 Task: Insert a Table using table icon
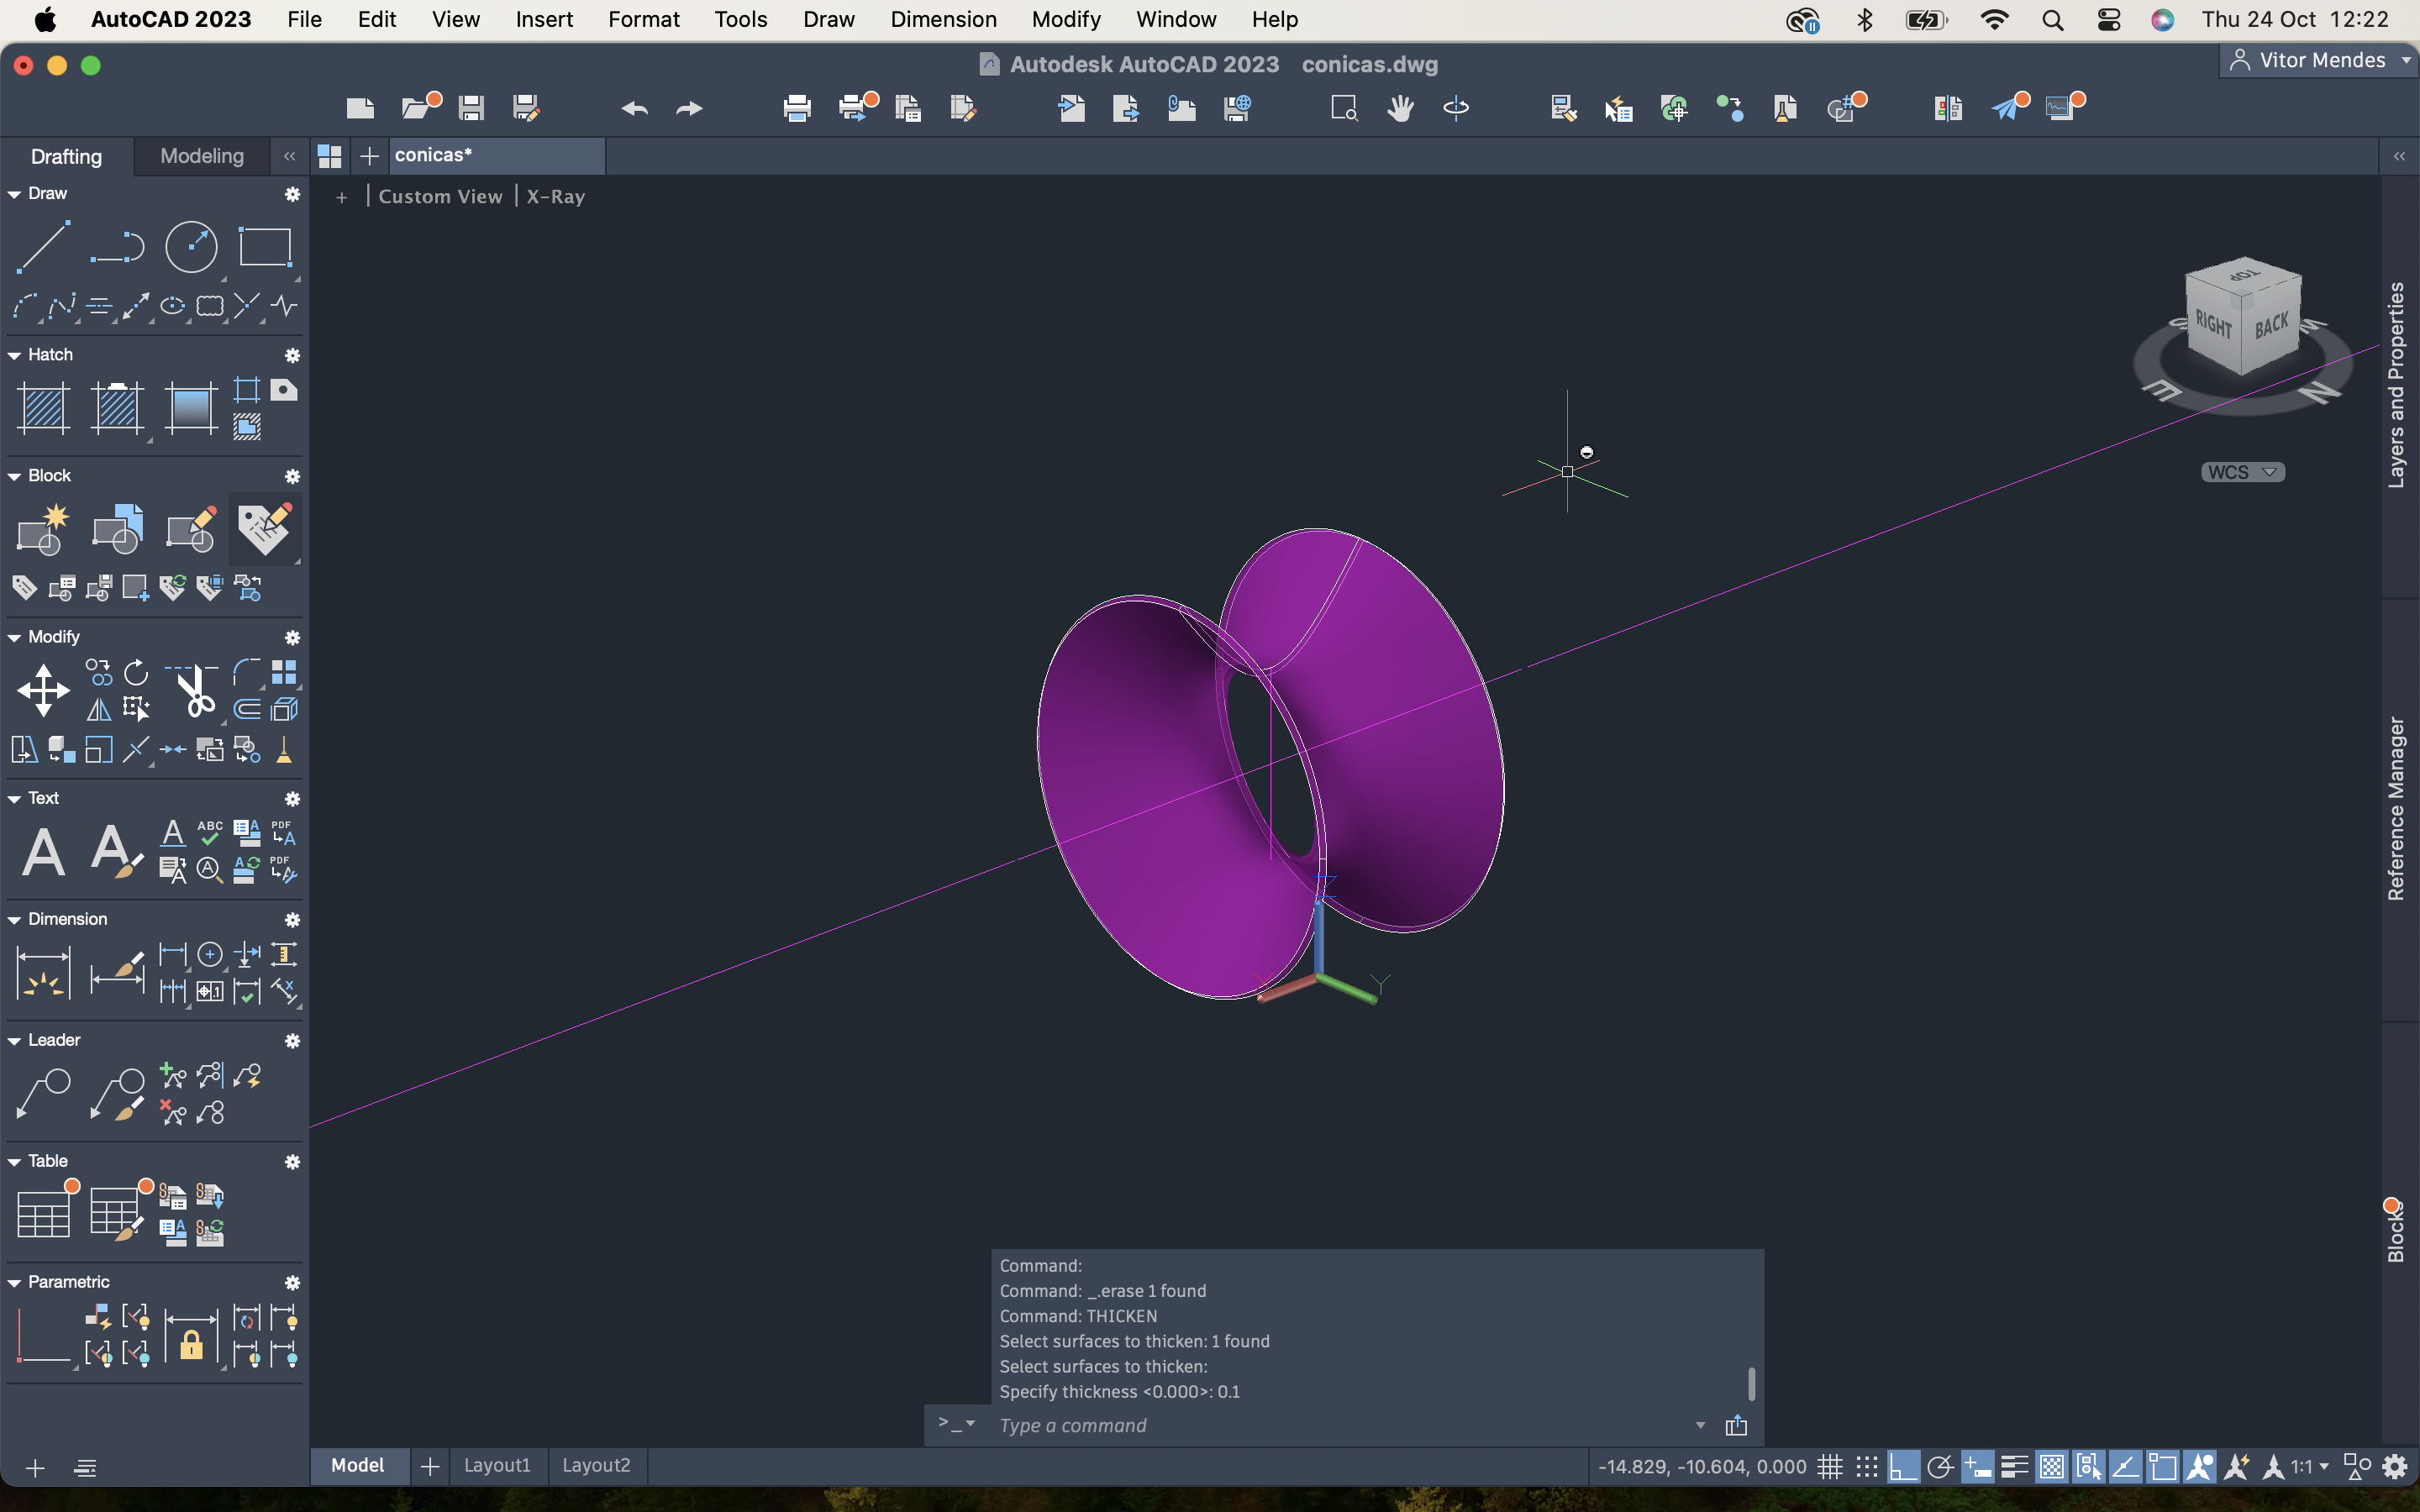pos(44,1214)
